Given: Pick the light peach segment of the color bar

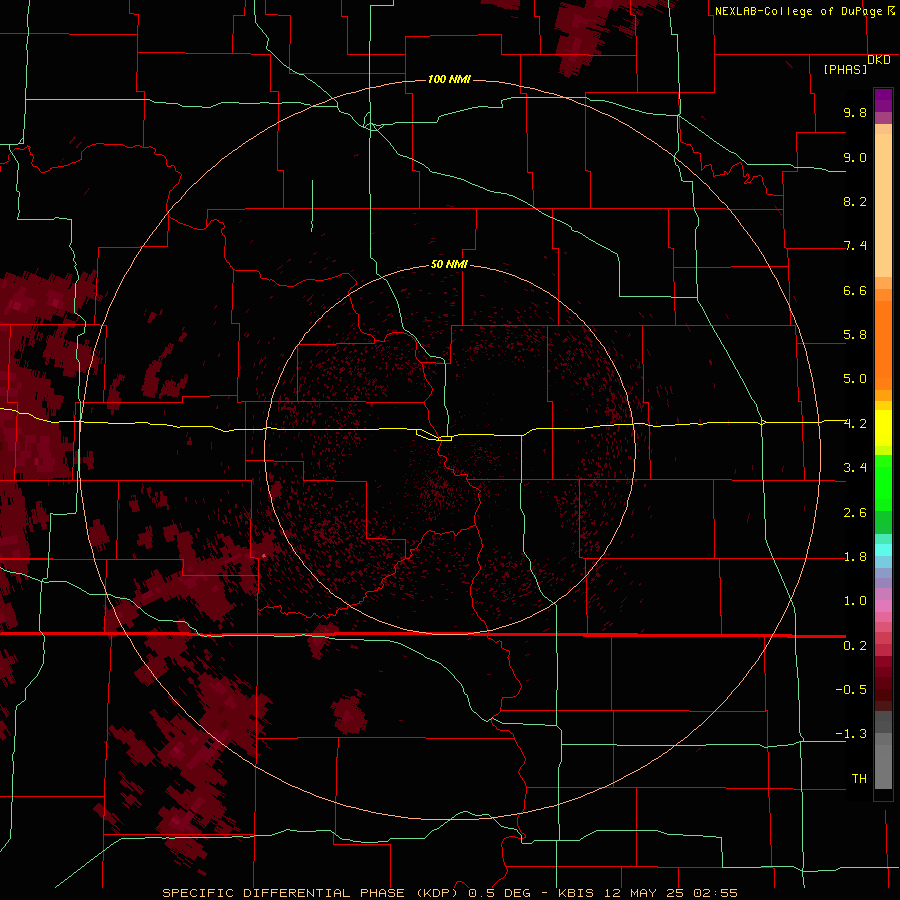Looking at the screenshot, I should [883, 204].
